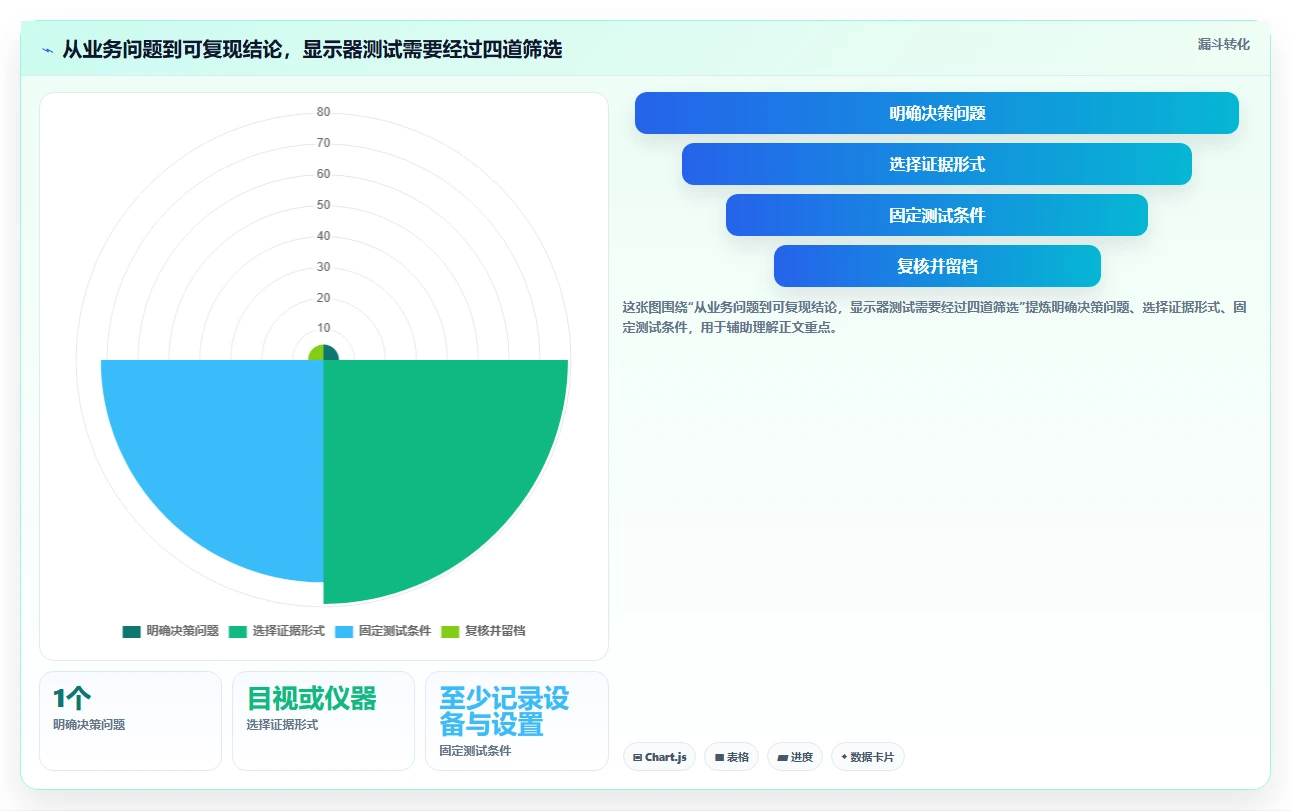This screenshot has width=1291, height=811.
Task: Click the 明确决策问题 legend label
Action: (x=183, y=631)
